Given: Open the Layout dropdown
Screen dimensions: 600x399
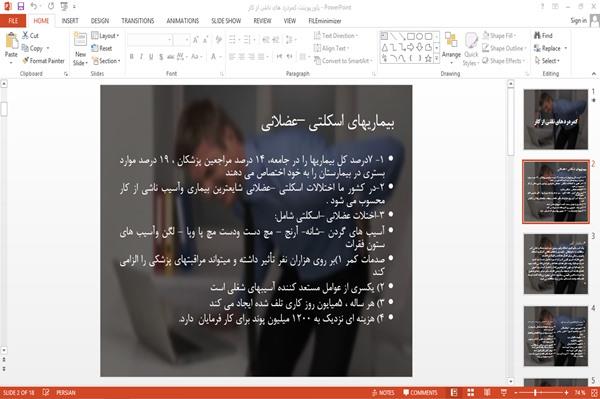Looking at the screenshot, I should (105, 36).
